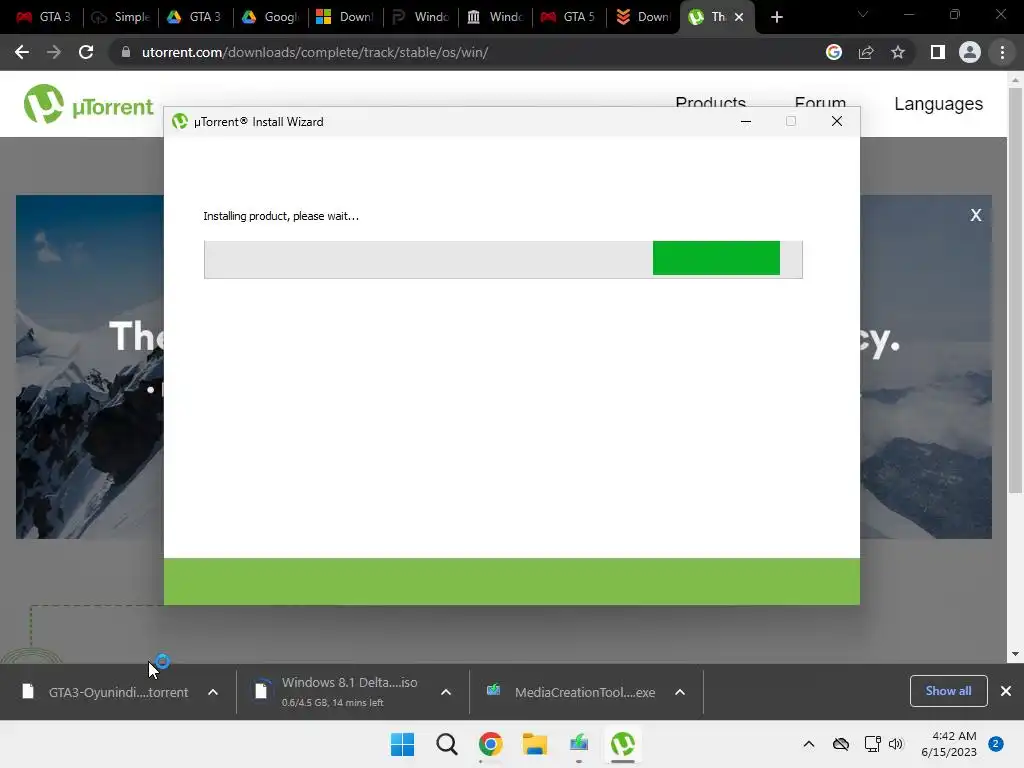Screen dimensions: 1024x768
Task: Click the install progress bar
Action: point(503,259)
